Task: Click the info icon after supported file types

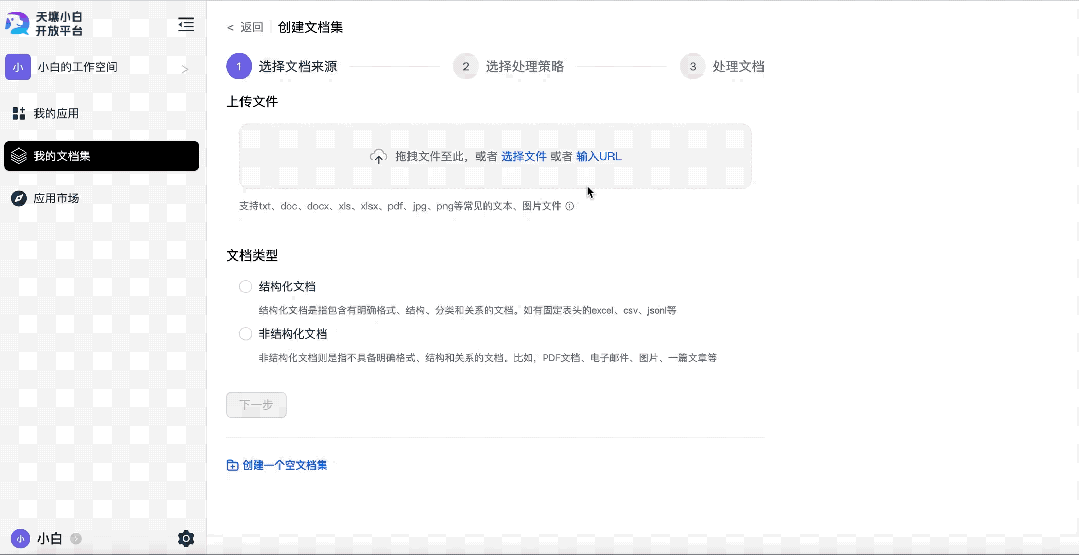Action: [569, 206]
